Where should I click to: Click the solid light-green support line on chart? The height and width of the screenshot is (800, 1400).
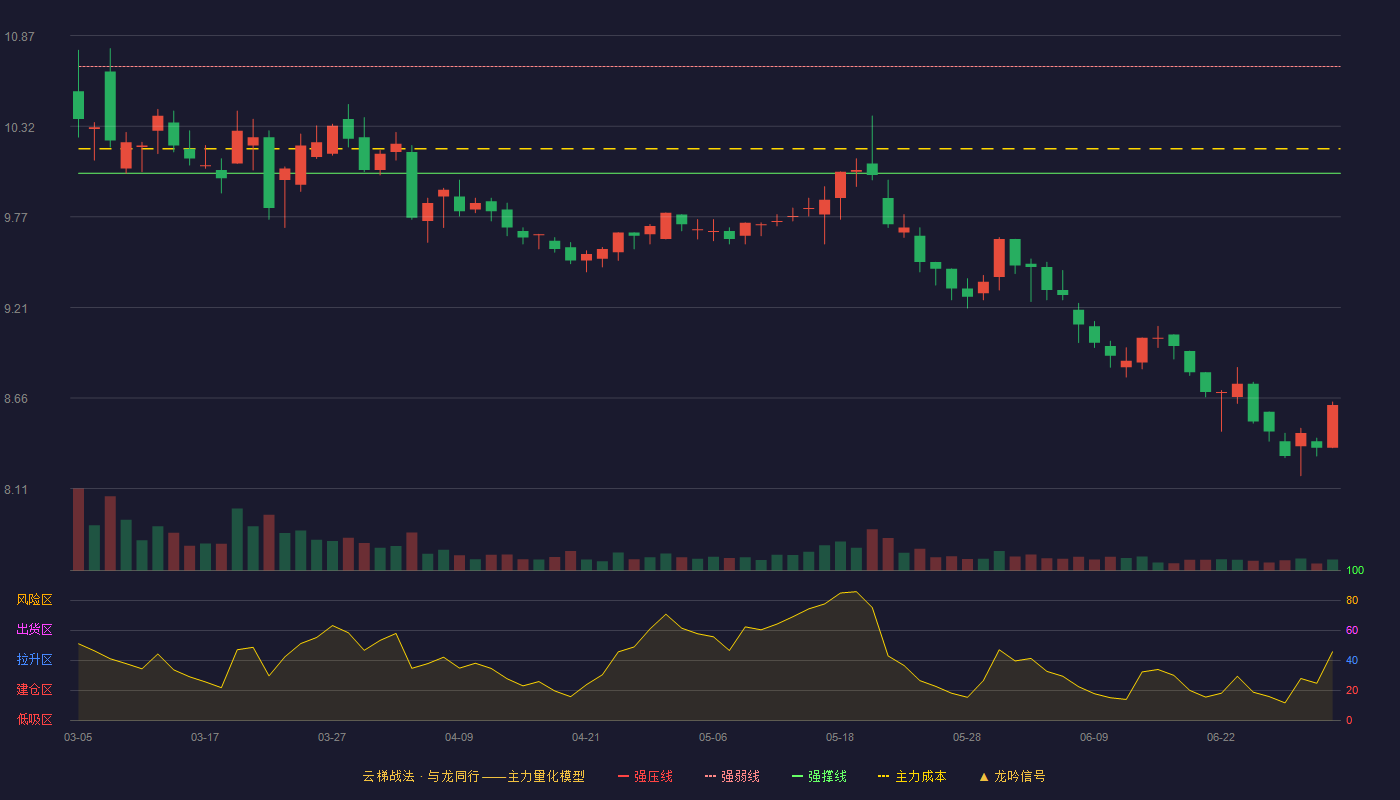tap(710, 173)
